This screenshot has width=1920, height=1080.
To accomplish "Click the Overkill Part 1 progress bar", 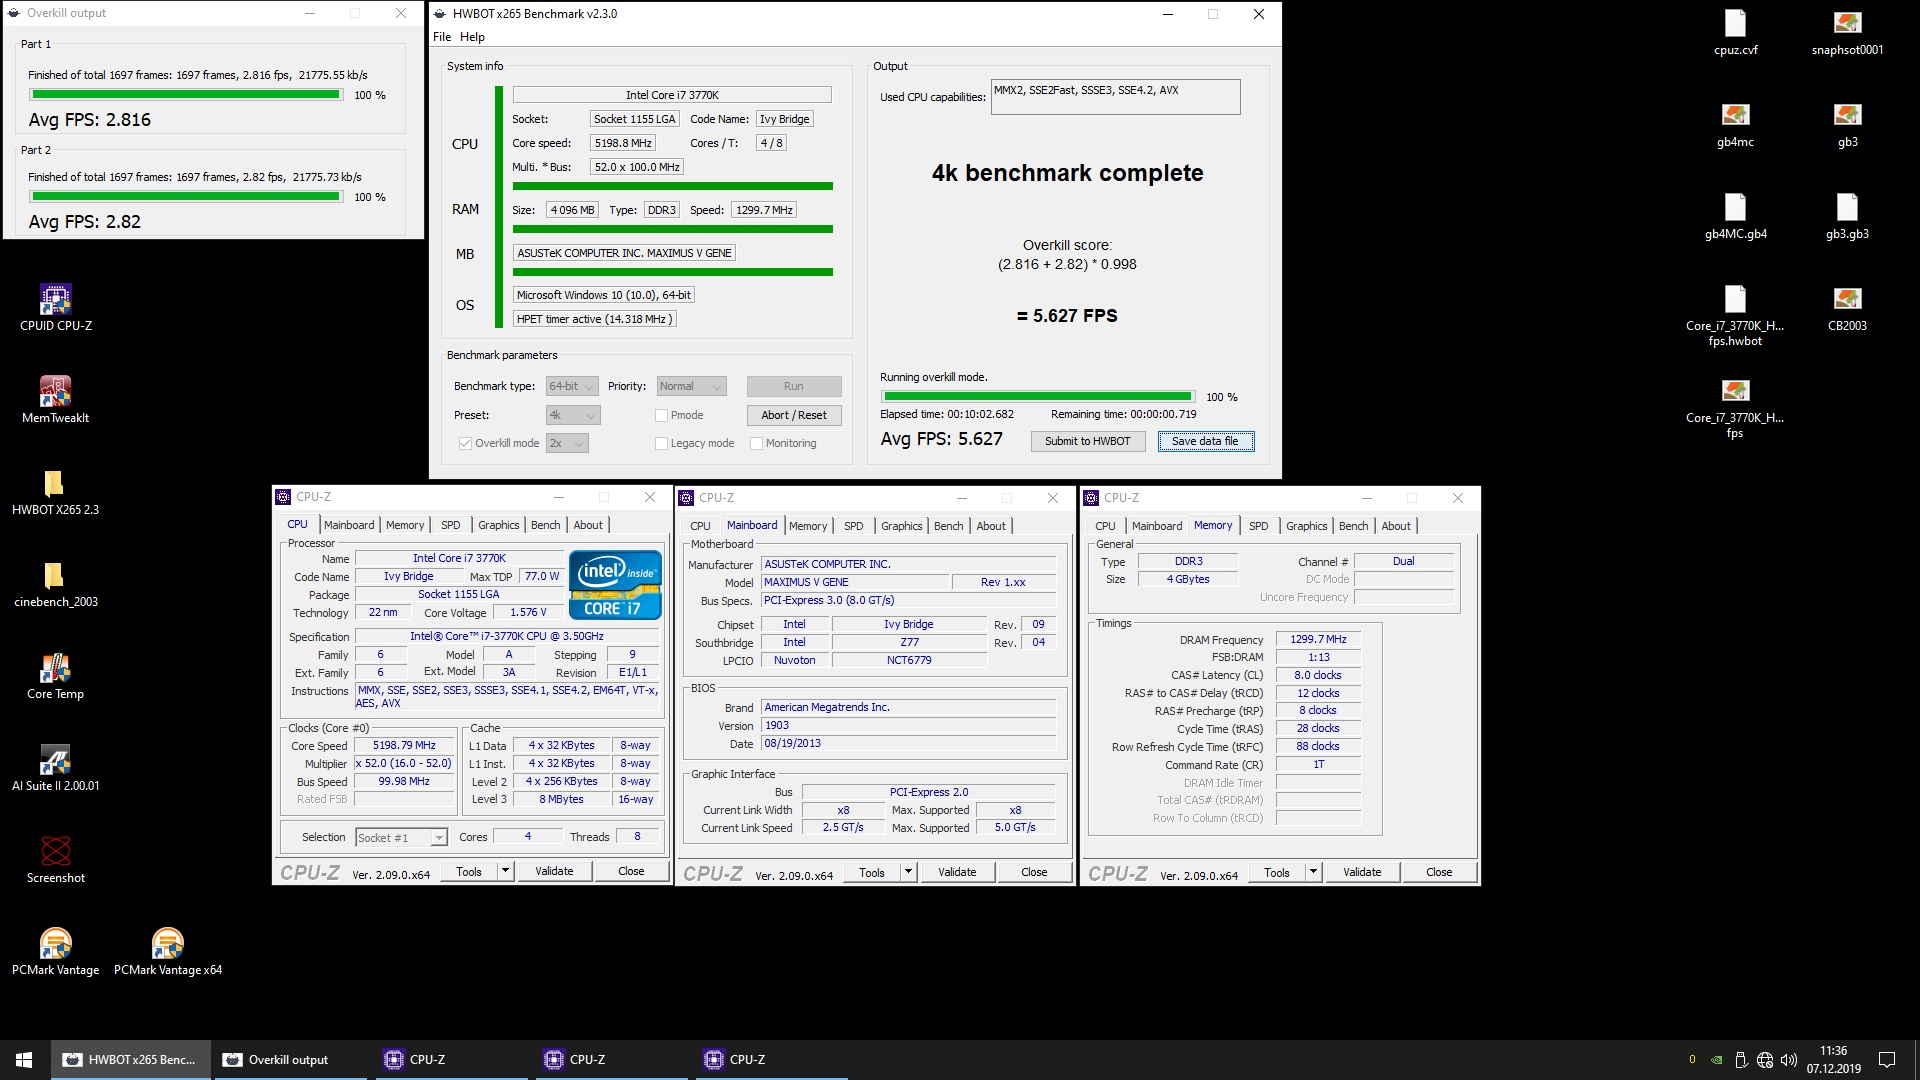I will click(x=186, y=95).
